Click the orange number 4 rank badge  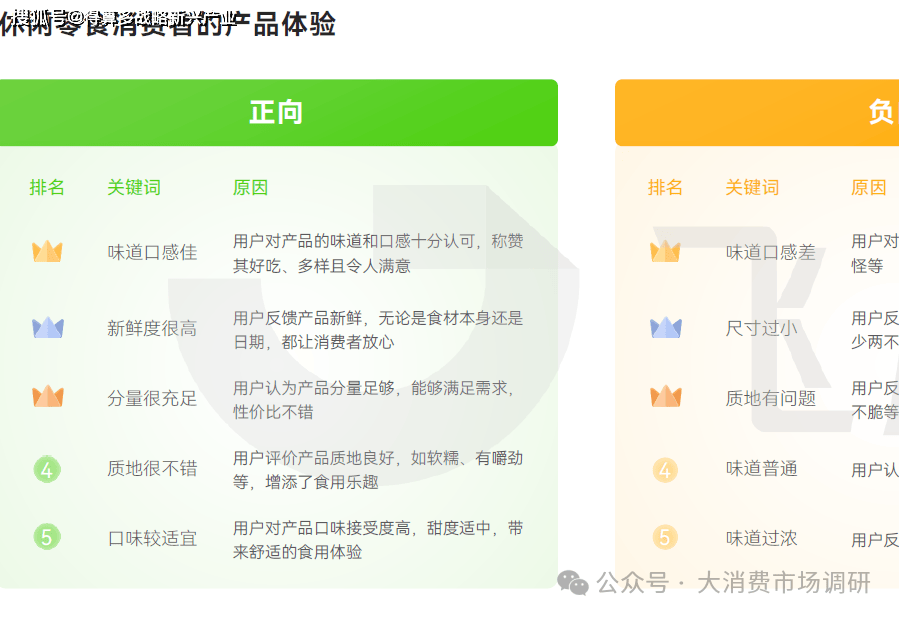(x=665, y=469)
